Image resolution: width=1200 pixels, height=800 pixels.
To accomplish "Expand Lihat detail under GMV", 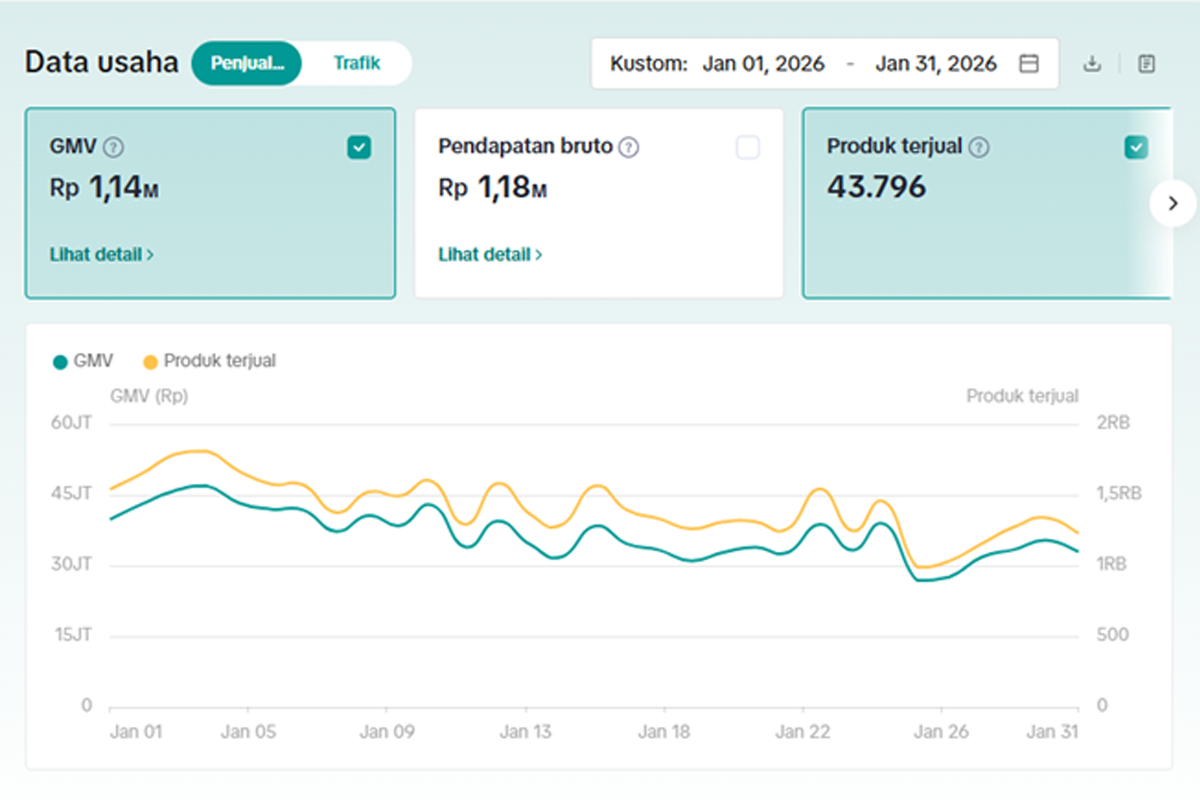I will [102, 255].
